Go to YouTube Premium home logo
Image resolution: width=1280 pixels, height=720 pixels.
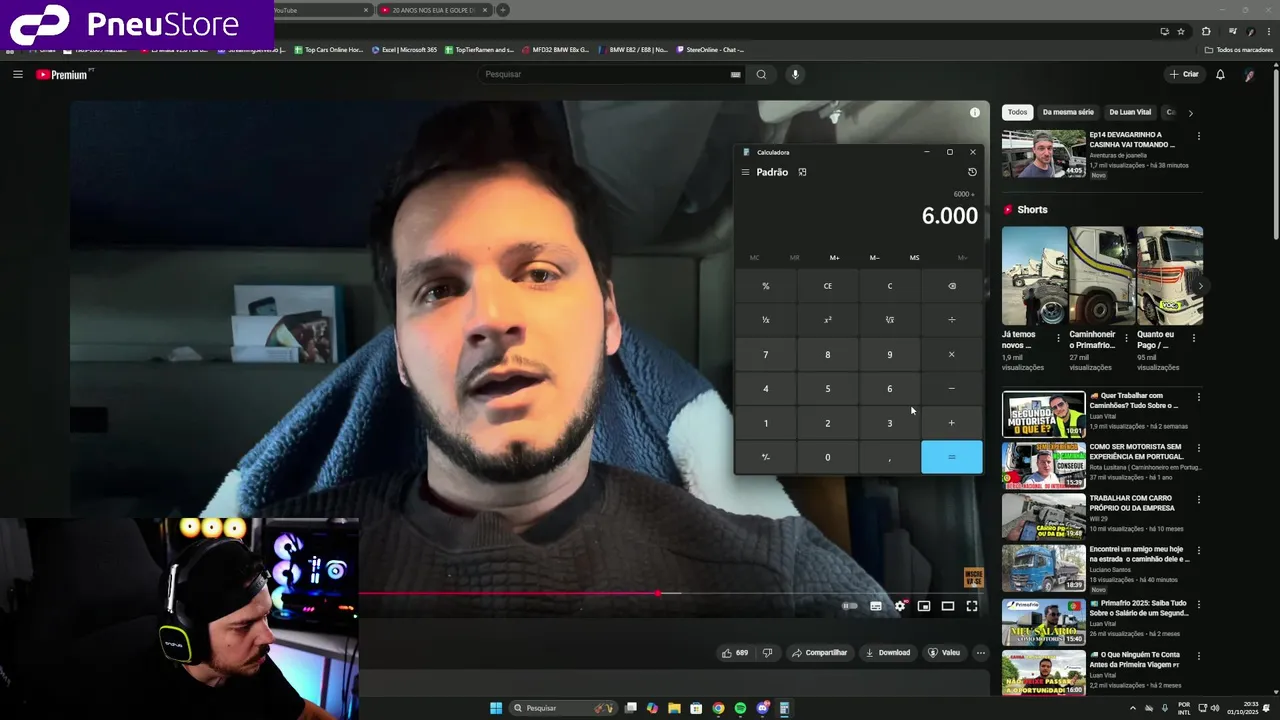[x=64, y=74]
